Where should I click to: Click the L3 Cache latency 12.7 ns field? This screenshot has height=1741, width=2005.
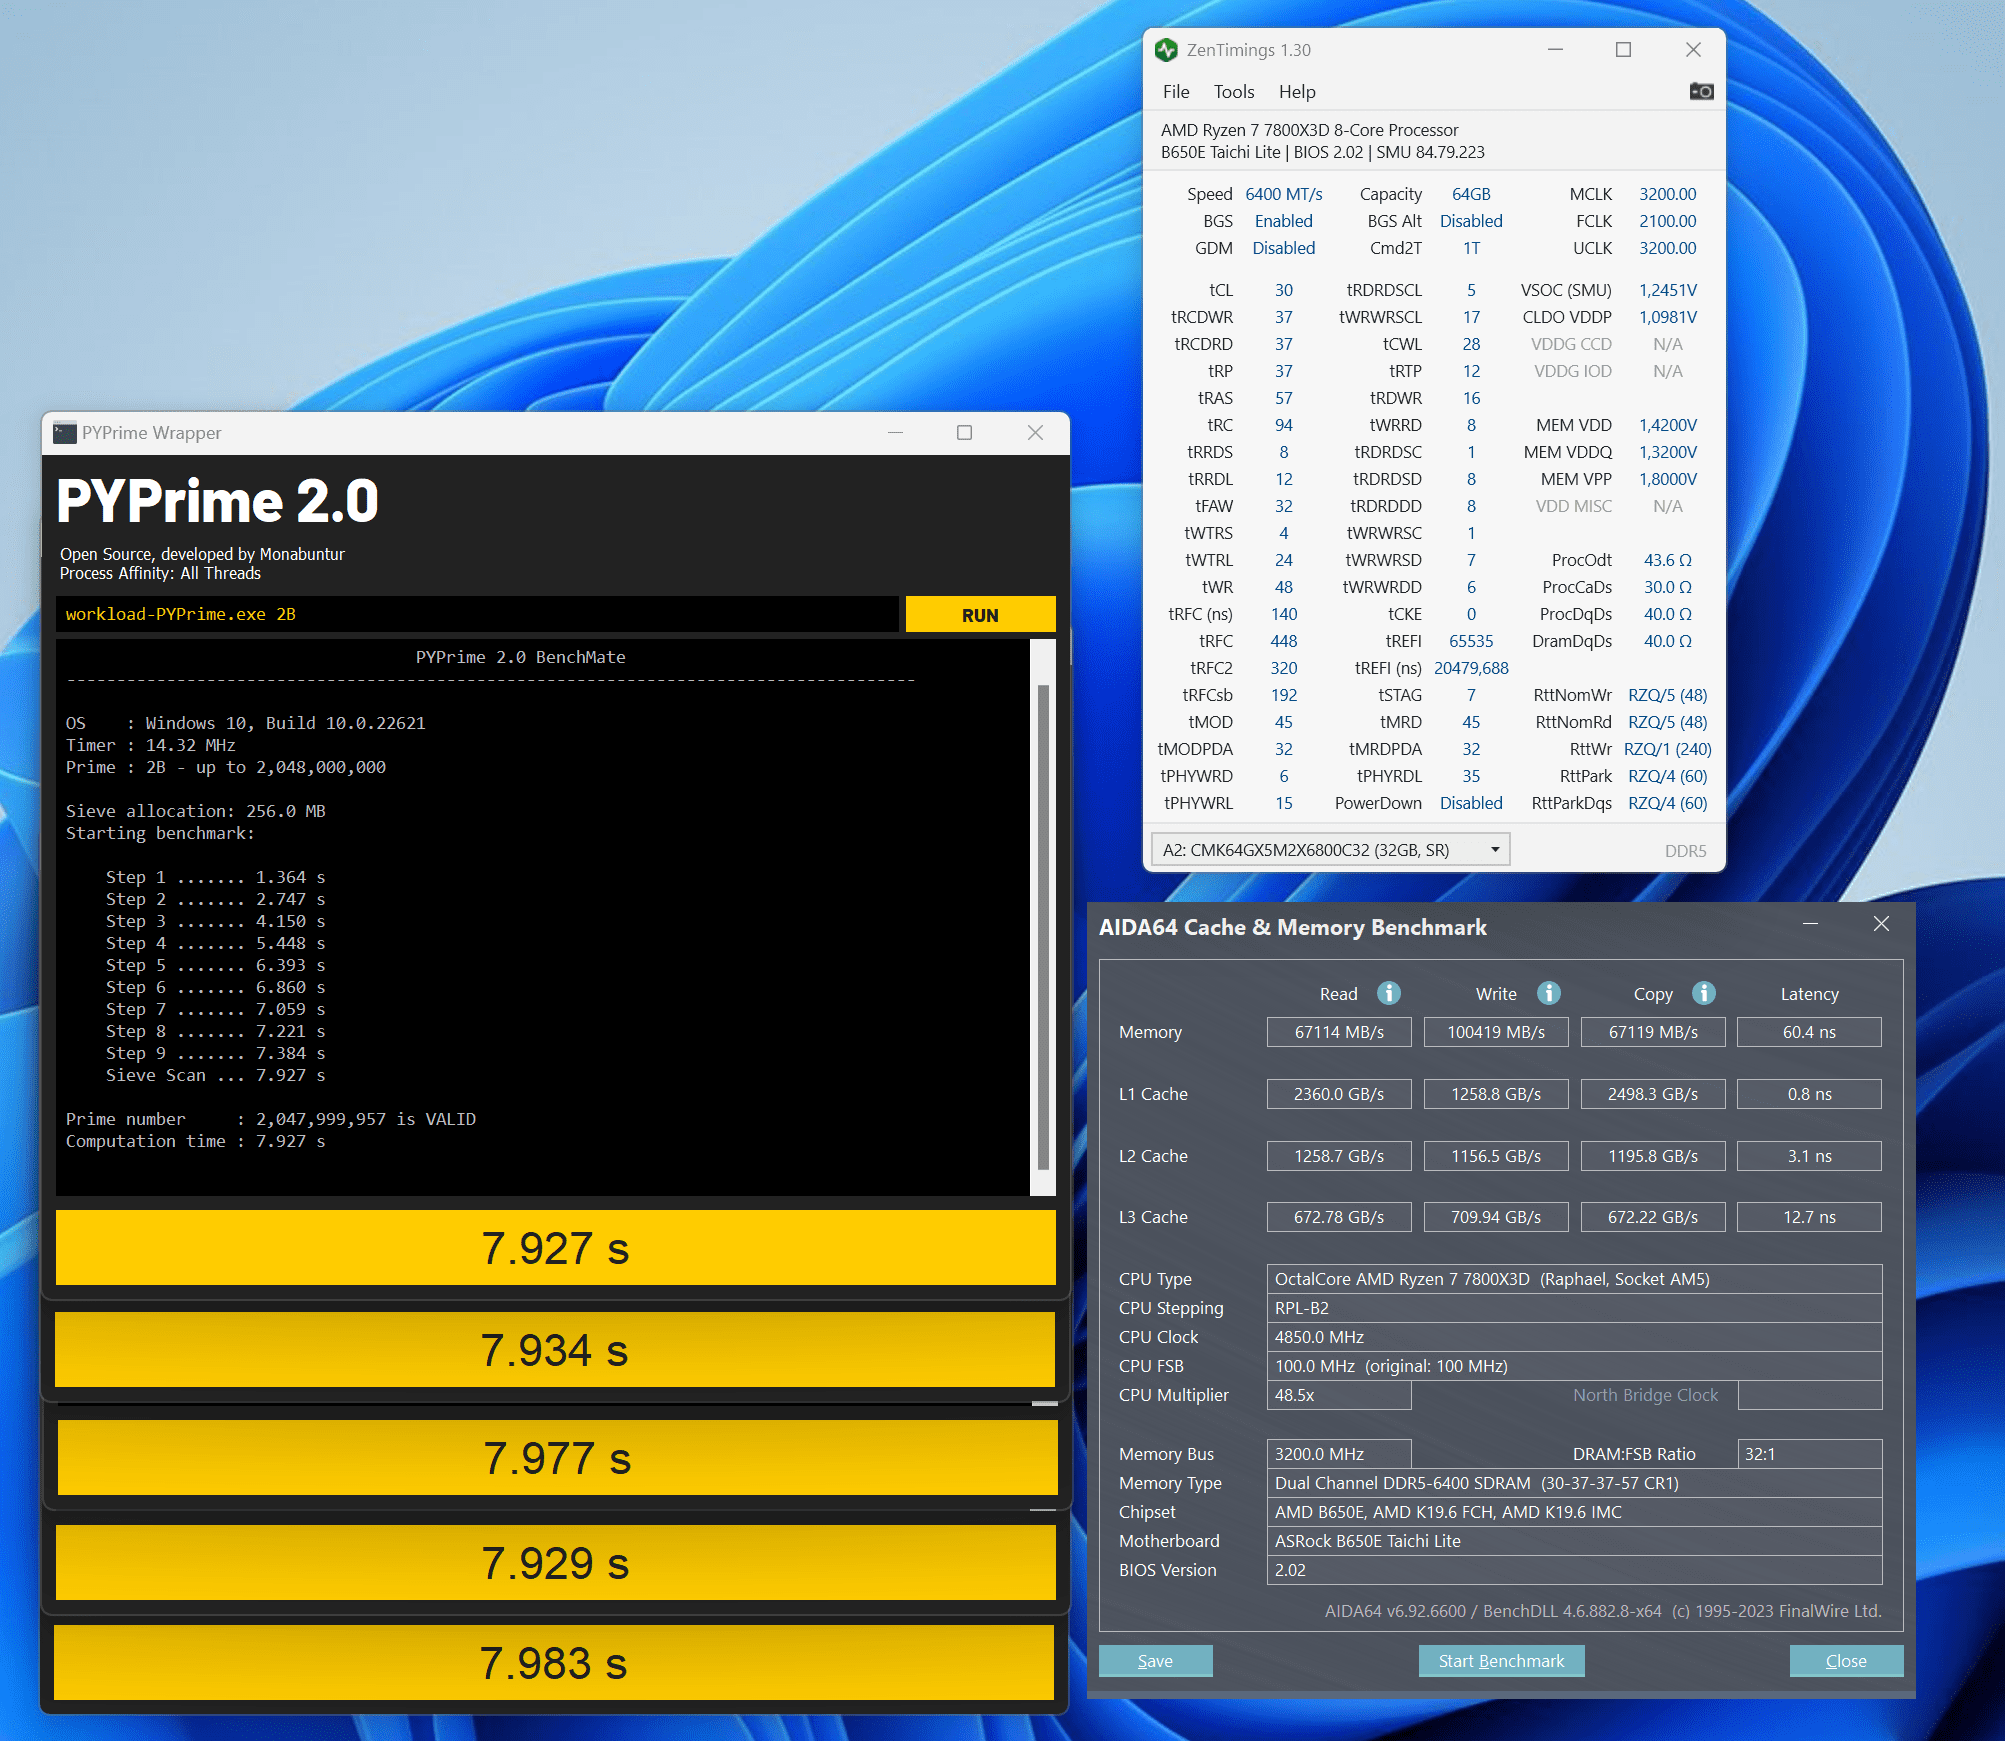click(1809, 1217)
